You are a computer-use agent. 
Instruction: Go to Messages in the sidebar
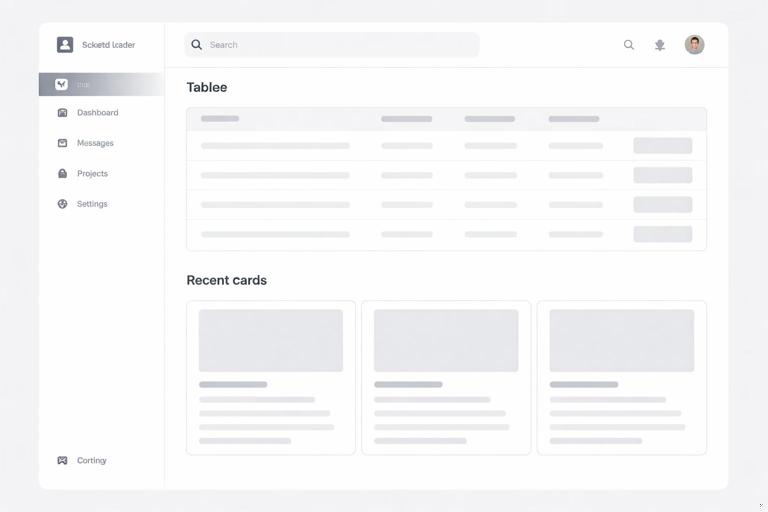[x=95, y=143]
